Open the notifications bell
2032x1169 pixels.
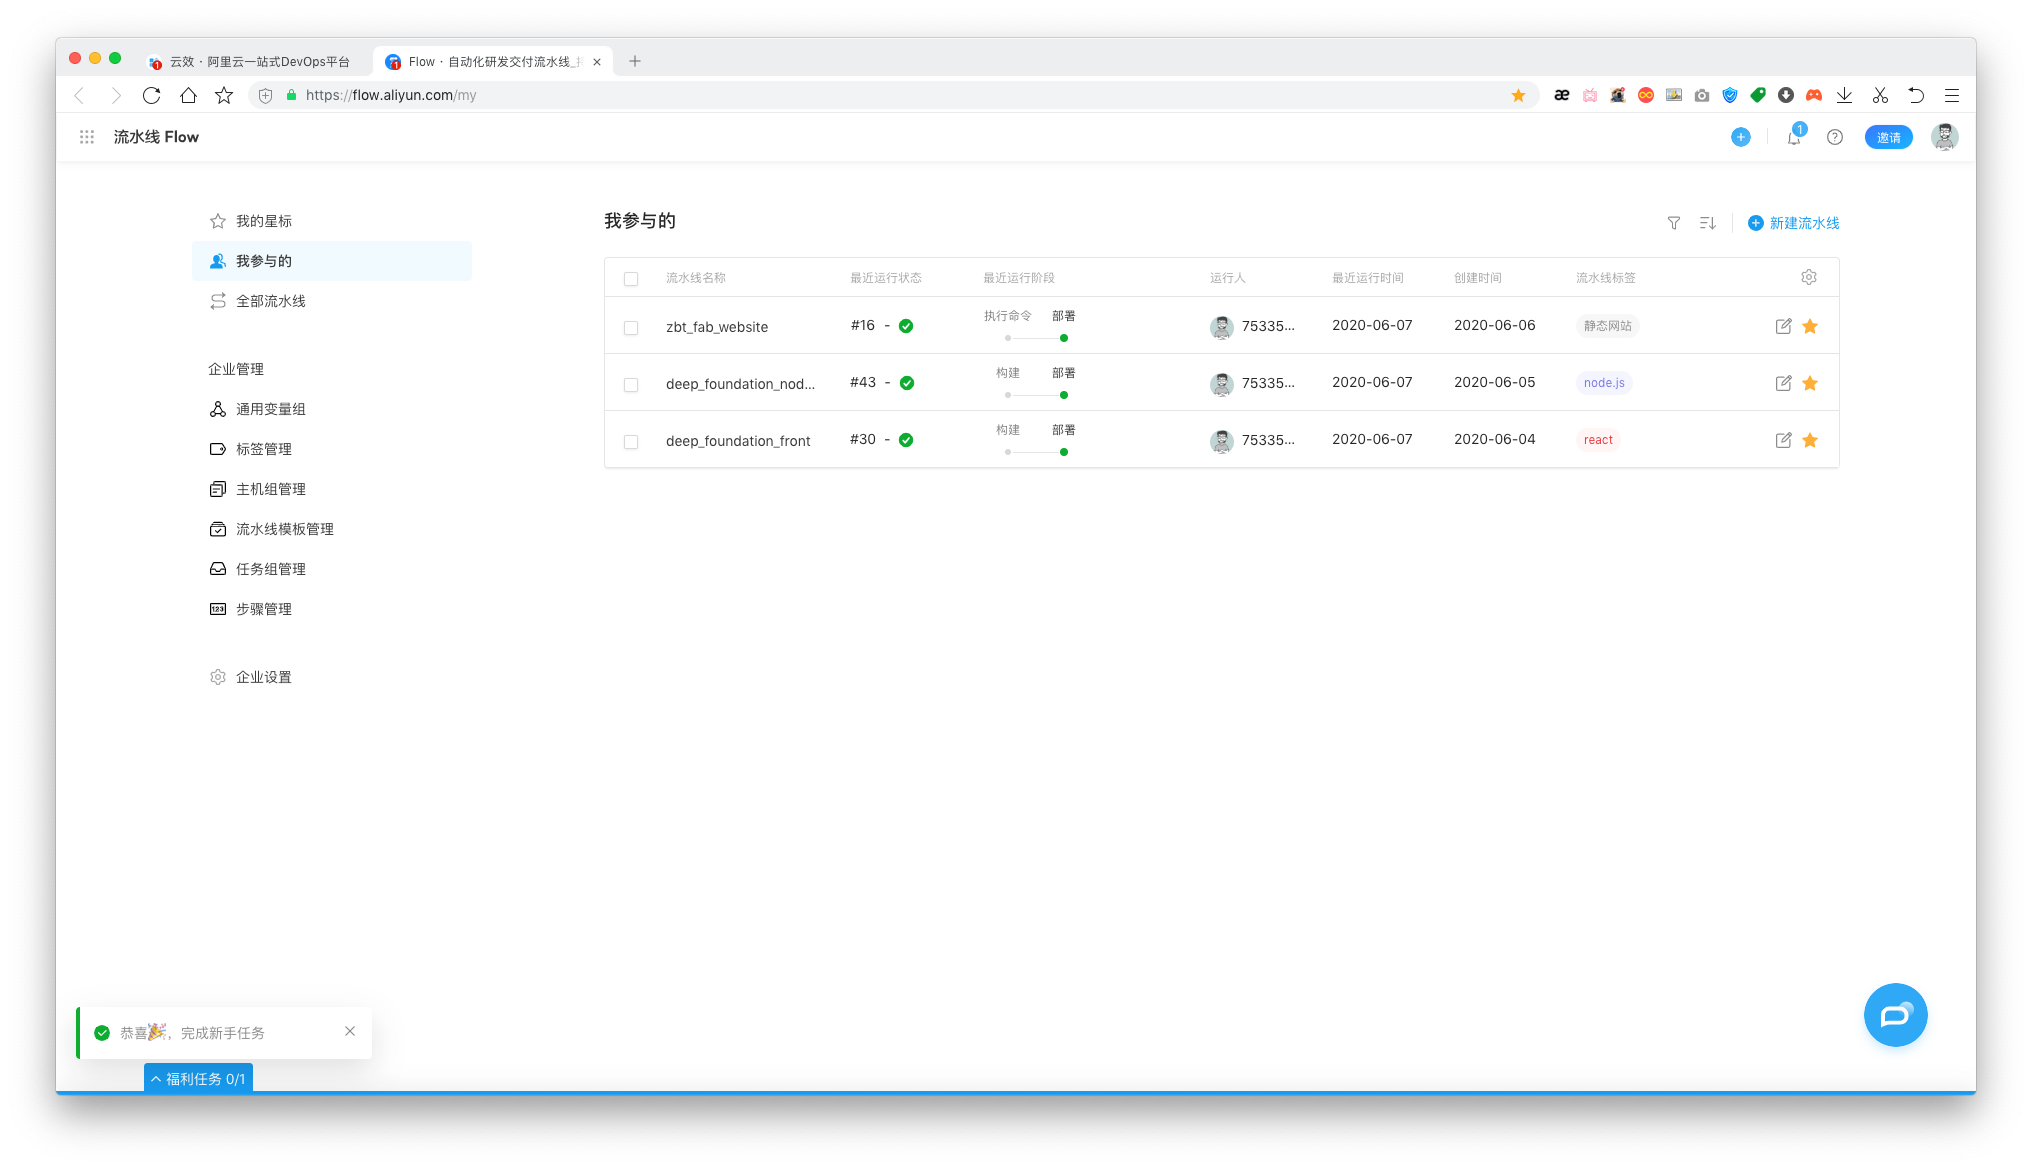click(1794, 138)
